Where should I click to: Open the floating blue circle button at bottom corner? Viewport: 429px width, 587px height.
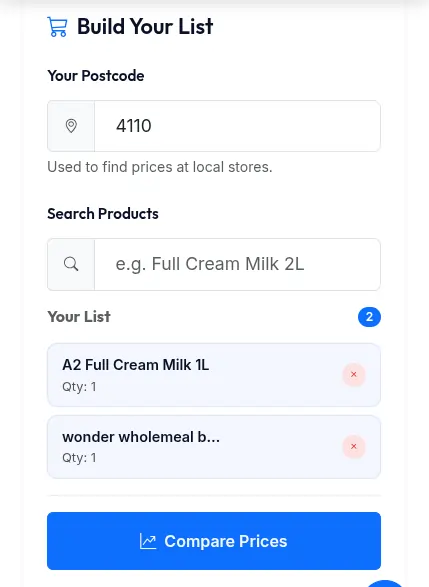click(385, 583)
